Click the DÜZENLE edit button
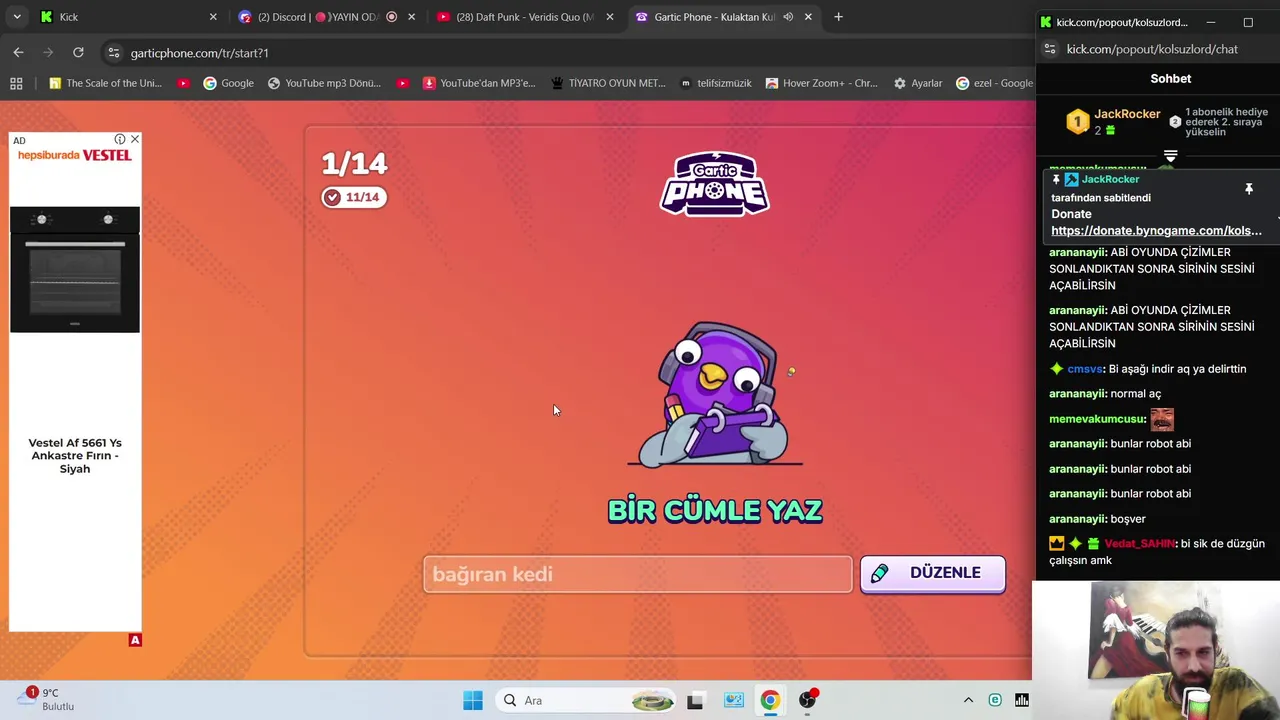Viewport: 1280px width, 720px height. 933,573
